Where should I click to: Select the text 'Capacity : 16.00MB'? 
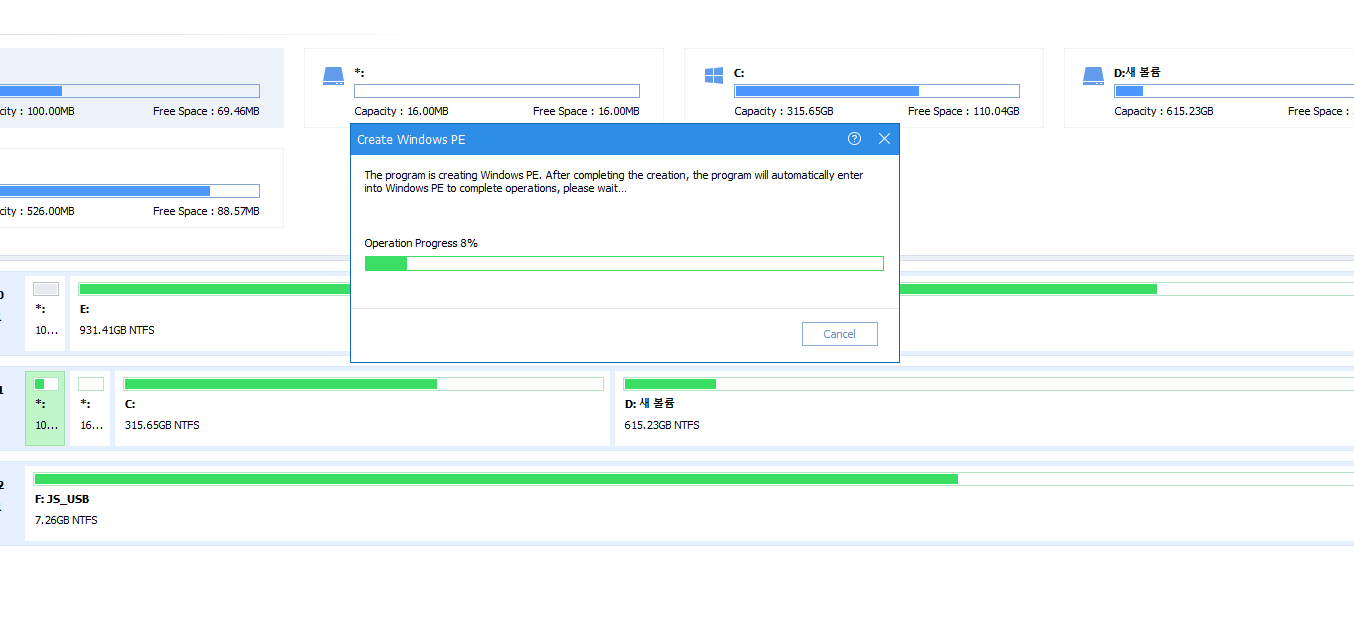(401, 111)
